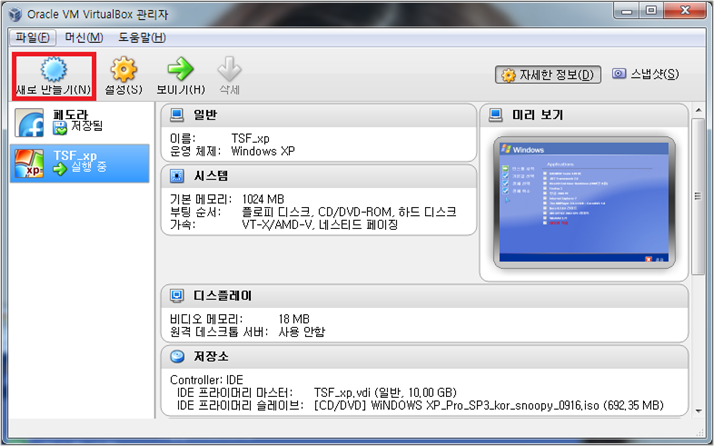Select the 페도라 Fedora machine icon
Image resolution: width=714 pixels, height=446 pixels.
click(30, 123)
